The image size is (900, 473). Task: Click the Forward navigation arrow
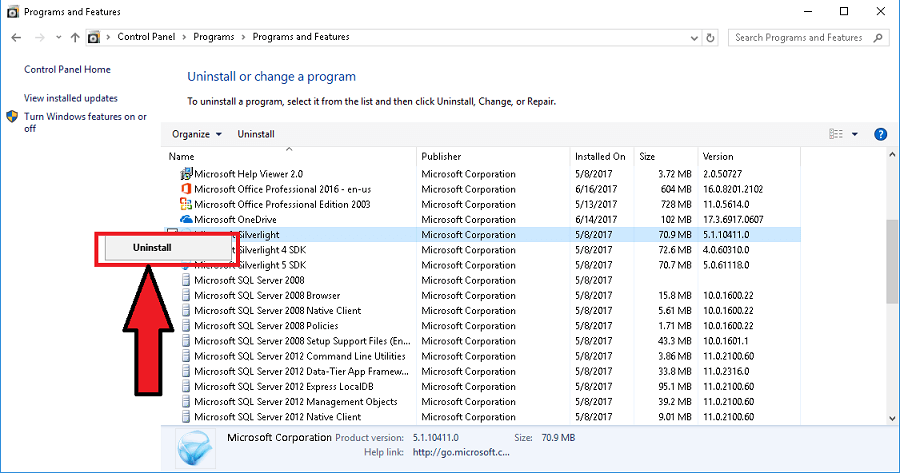coord(40,37)
